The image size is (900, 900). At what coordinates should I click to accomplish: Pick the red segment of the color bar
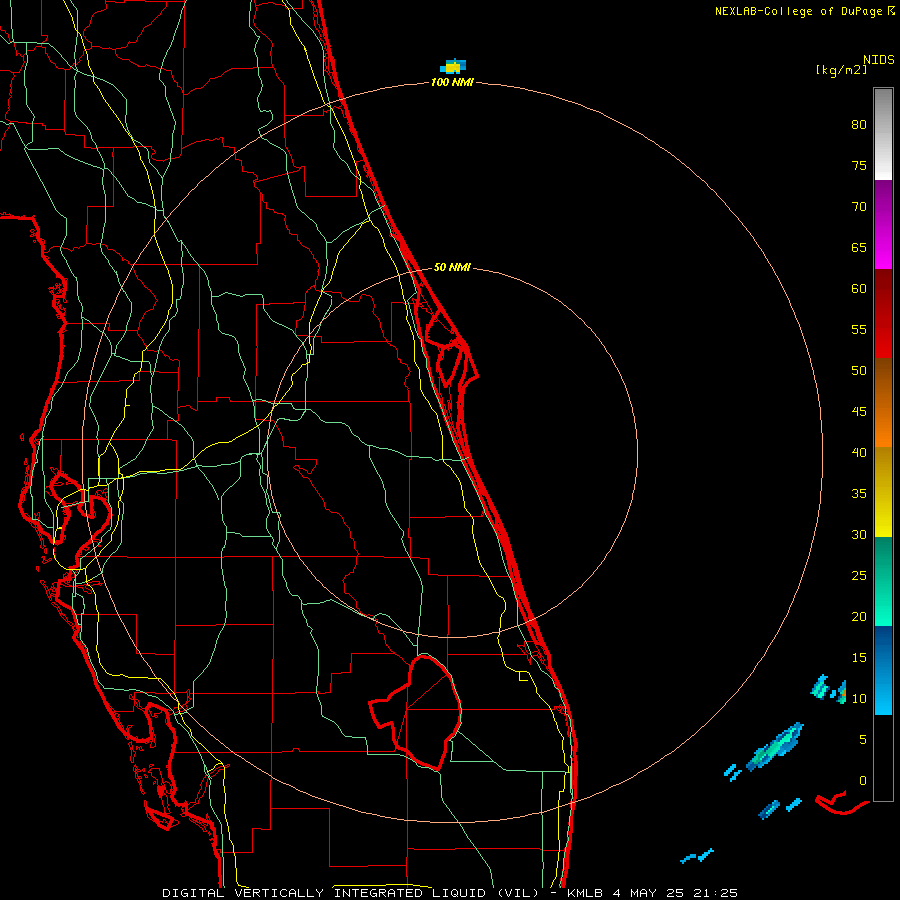[x=883, y=313]
